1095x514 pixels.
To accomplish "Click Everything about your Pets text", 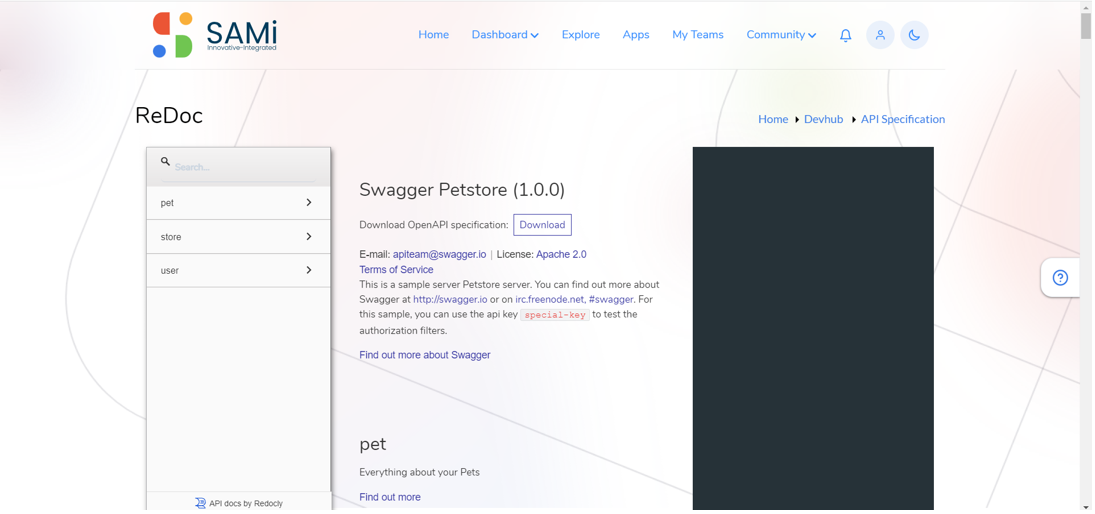I will click(419, 472).
